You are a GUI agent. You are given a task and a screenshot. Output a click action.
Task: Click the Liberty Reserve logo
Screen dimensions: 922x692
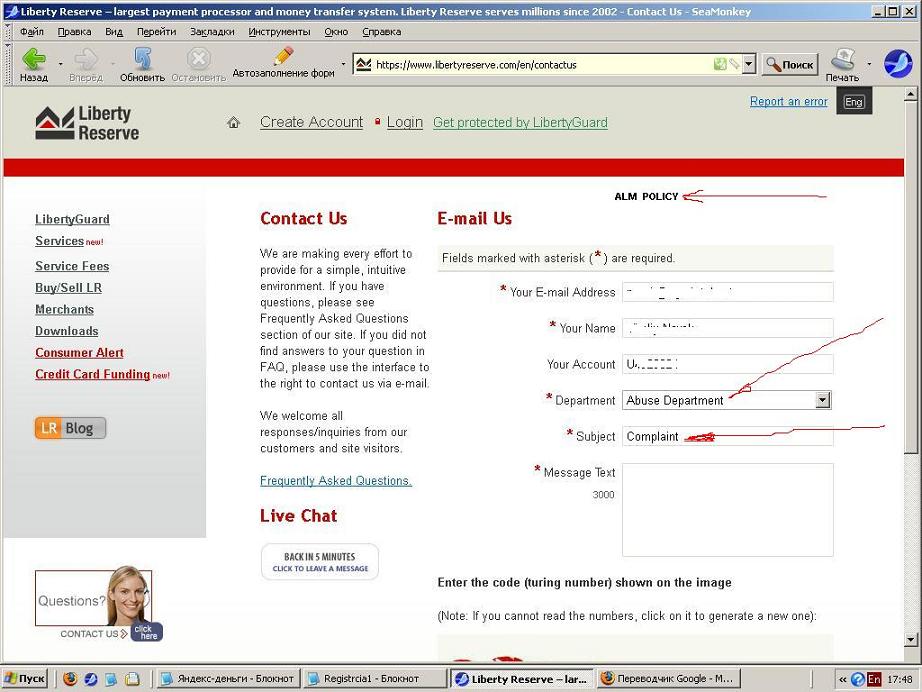[x=87, y=123]
